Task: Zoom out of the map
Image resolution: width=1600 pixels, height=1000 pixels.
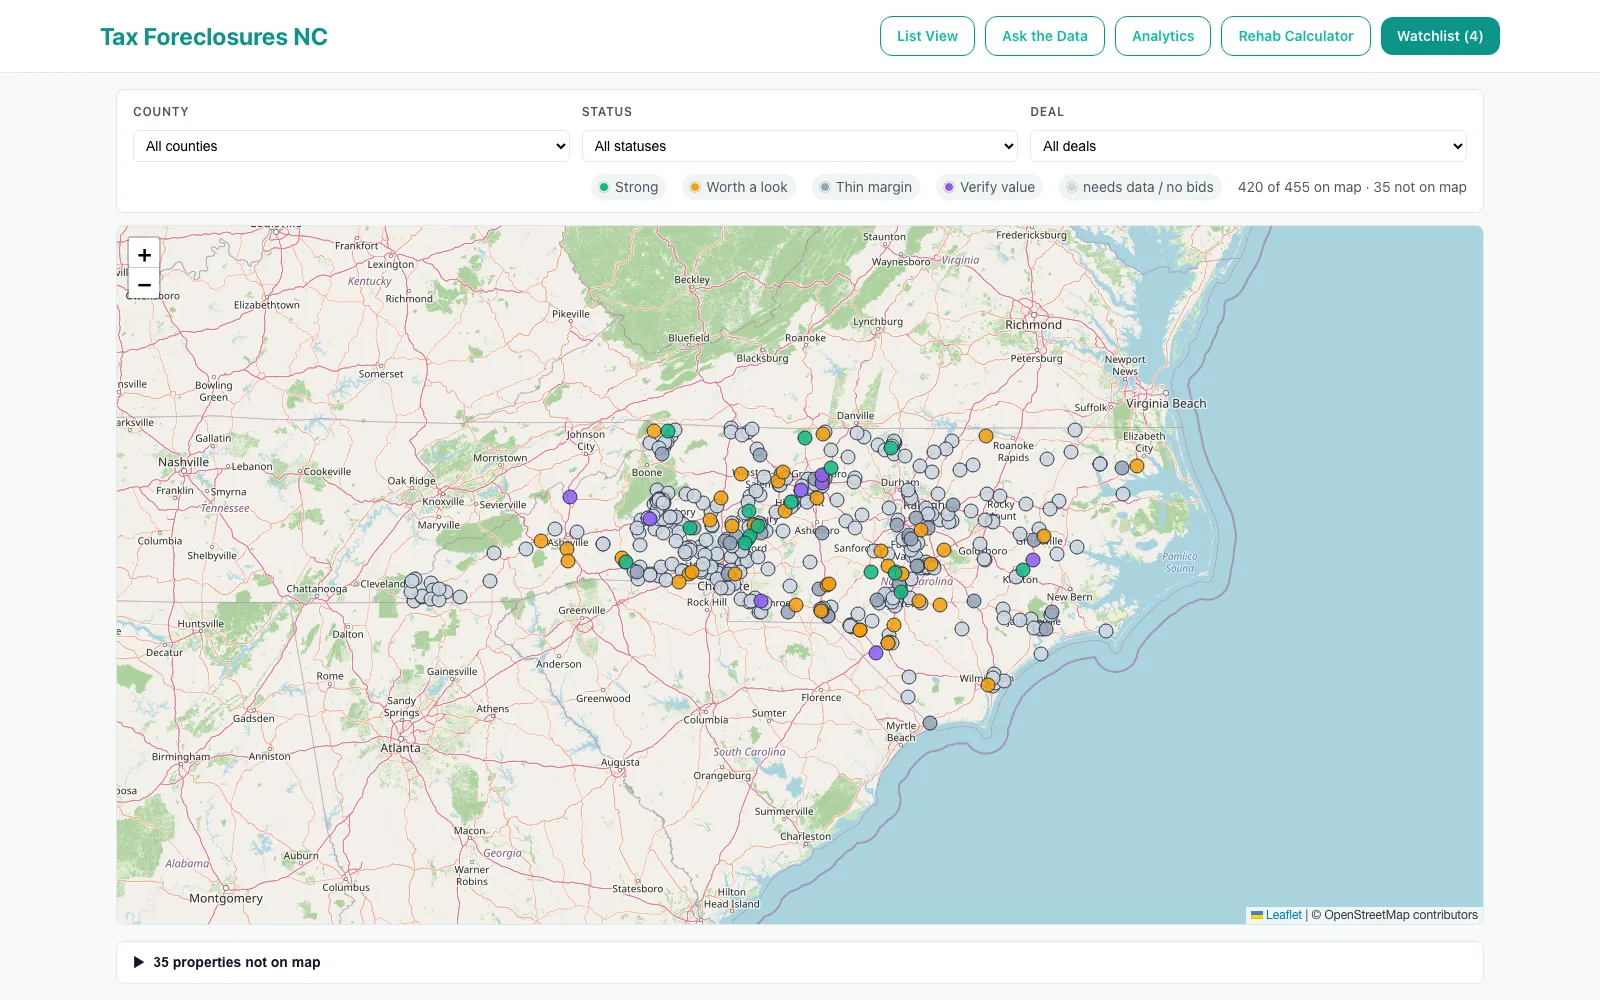Action: point(144,284)
